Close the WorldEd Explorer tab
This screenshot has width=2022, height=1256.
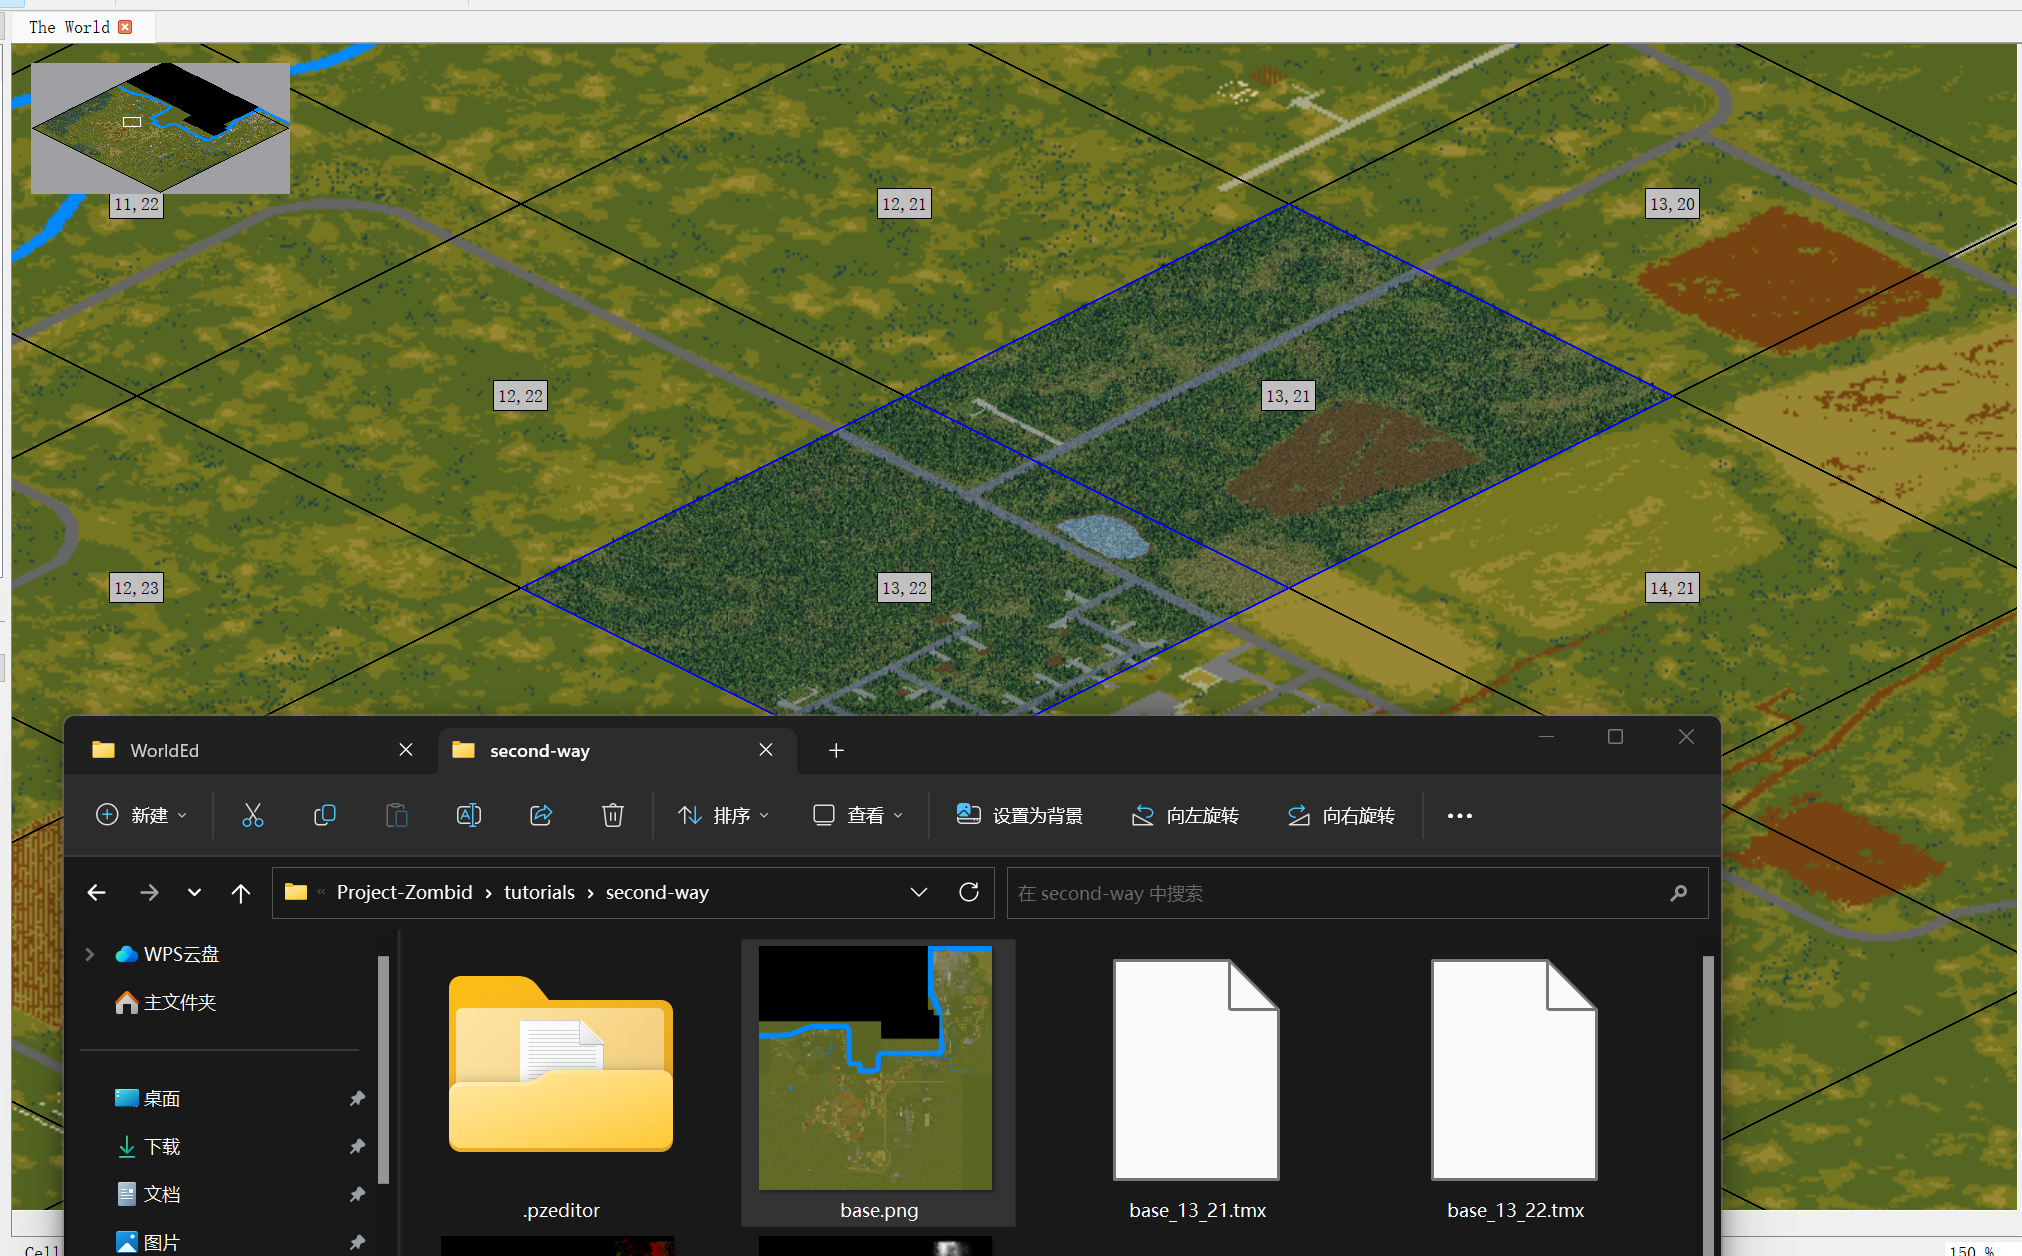pos(406,750)
